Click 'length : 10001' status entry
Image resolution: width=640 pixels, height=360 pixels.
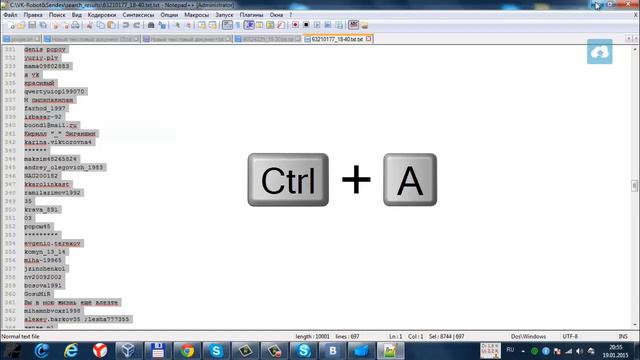[x=312, y=336]
